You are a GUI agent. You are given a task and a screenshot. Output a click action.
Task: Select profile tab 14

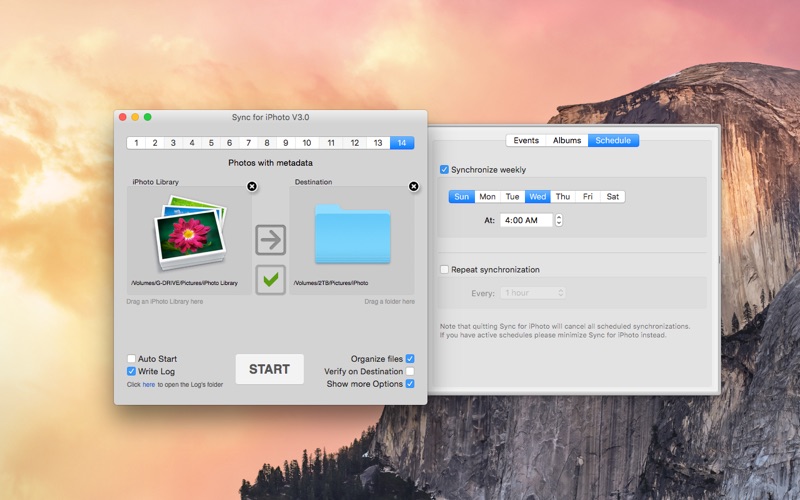click(x=402, y=143)
